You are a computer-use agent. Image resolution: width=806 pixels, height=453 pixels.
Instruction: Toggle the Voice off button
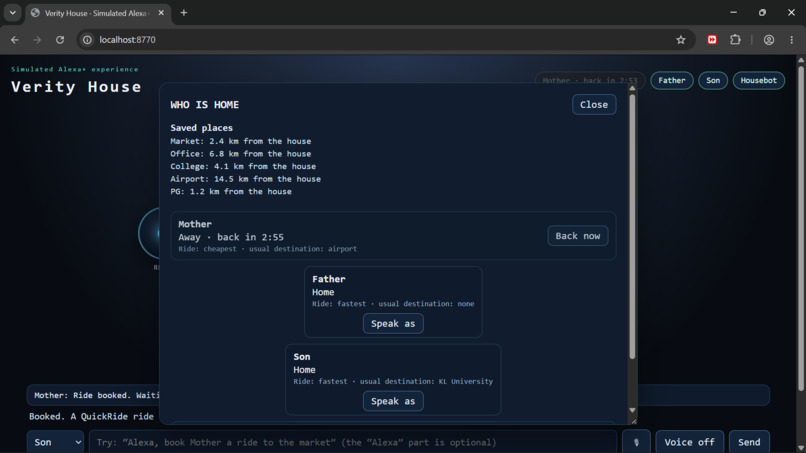pos(689,442)
